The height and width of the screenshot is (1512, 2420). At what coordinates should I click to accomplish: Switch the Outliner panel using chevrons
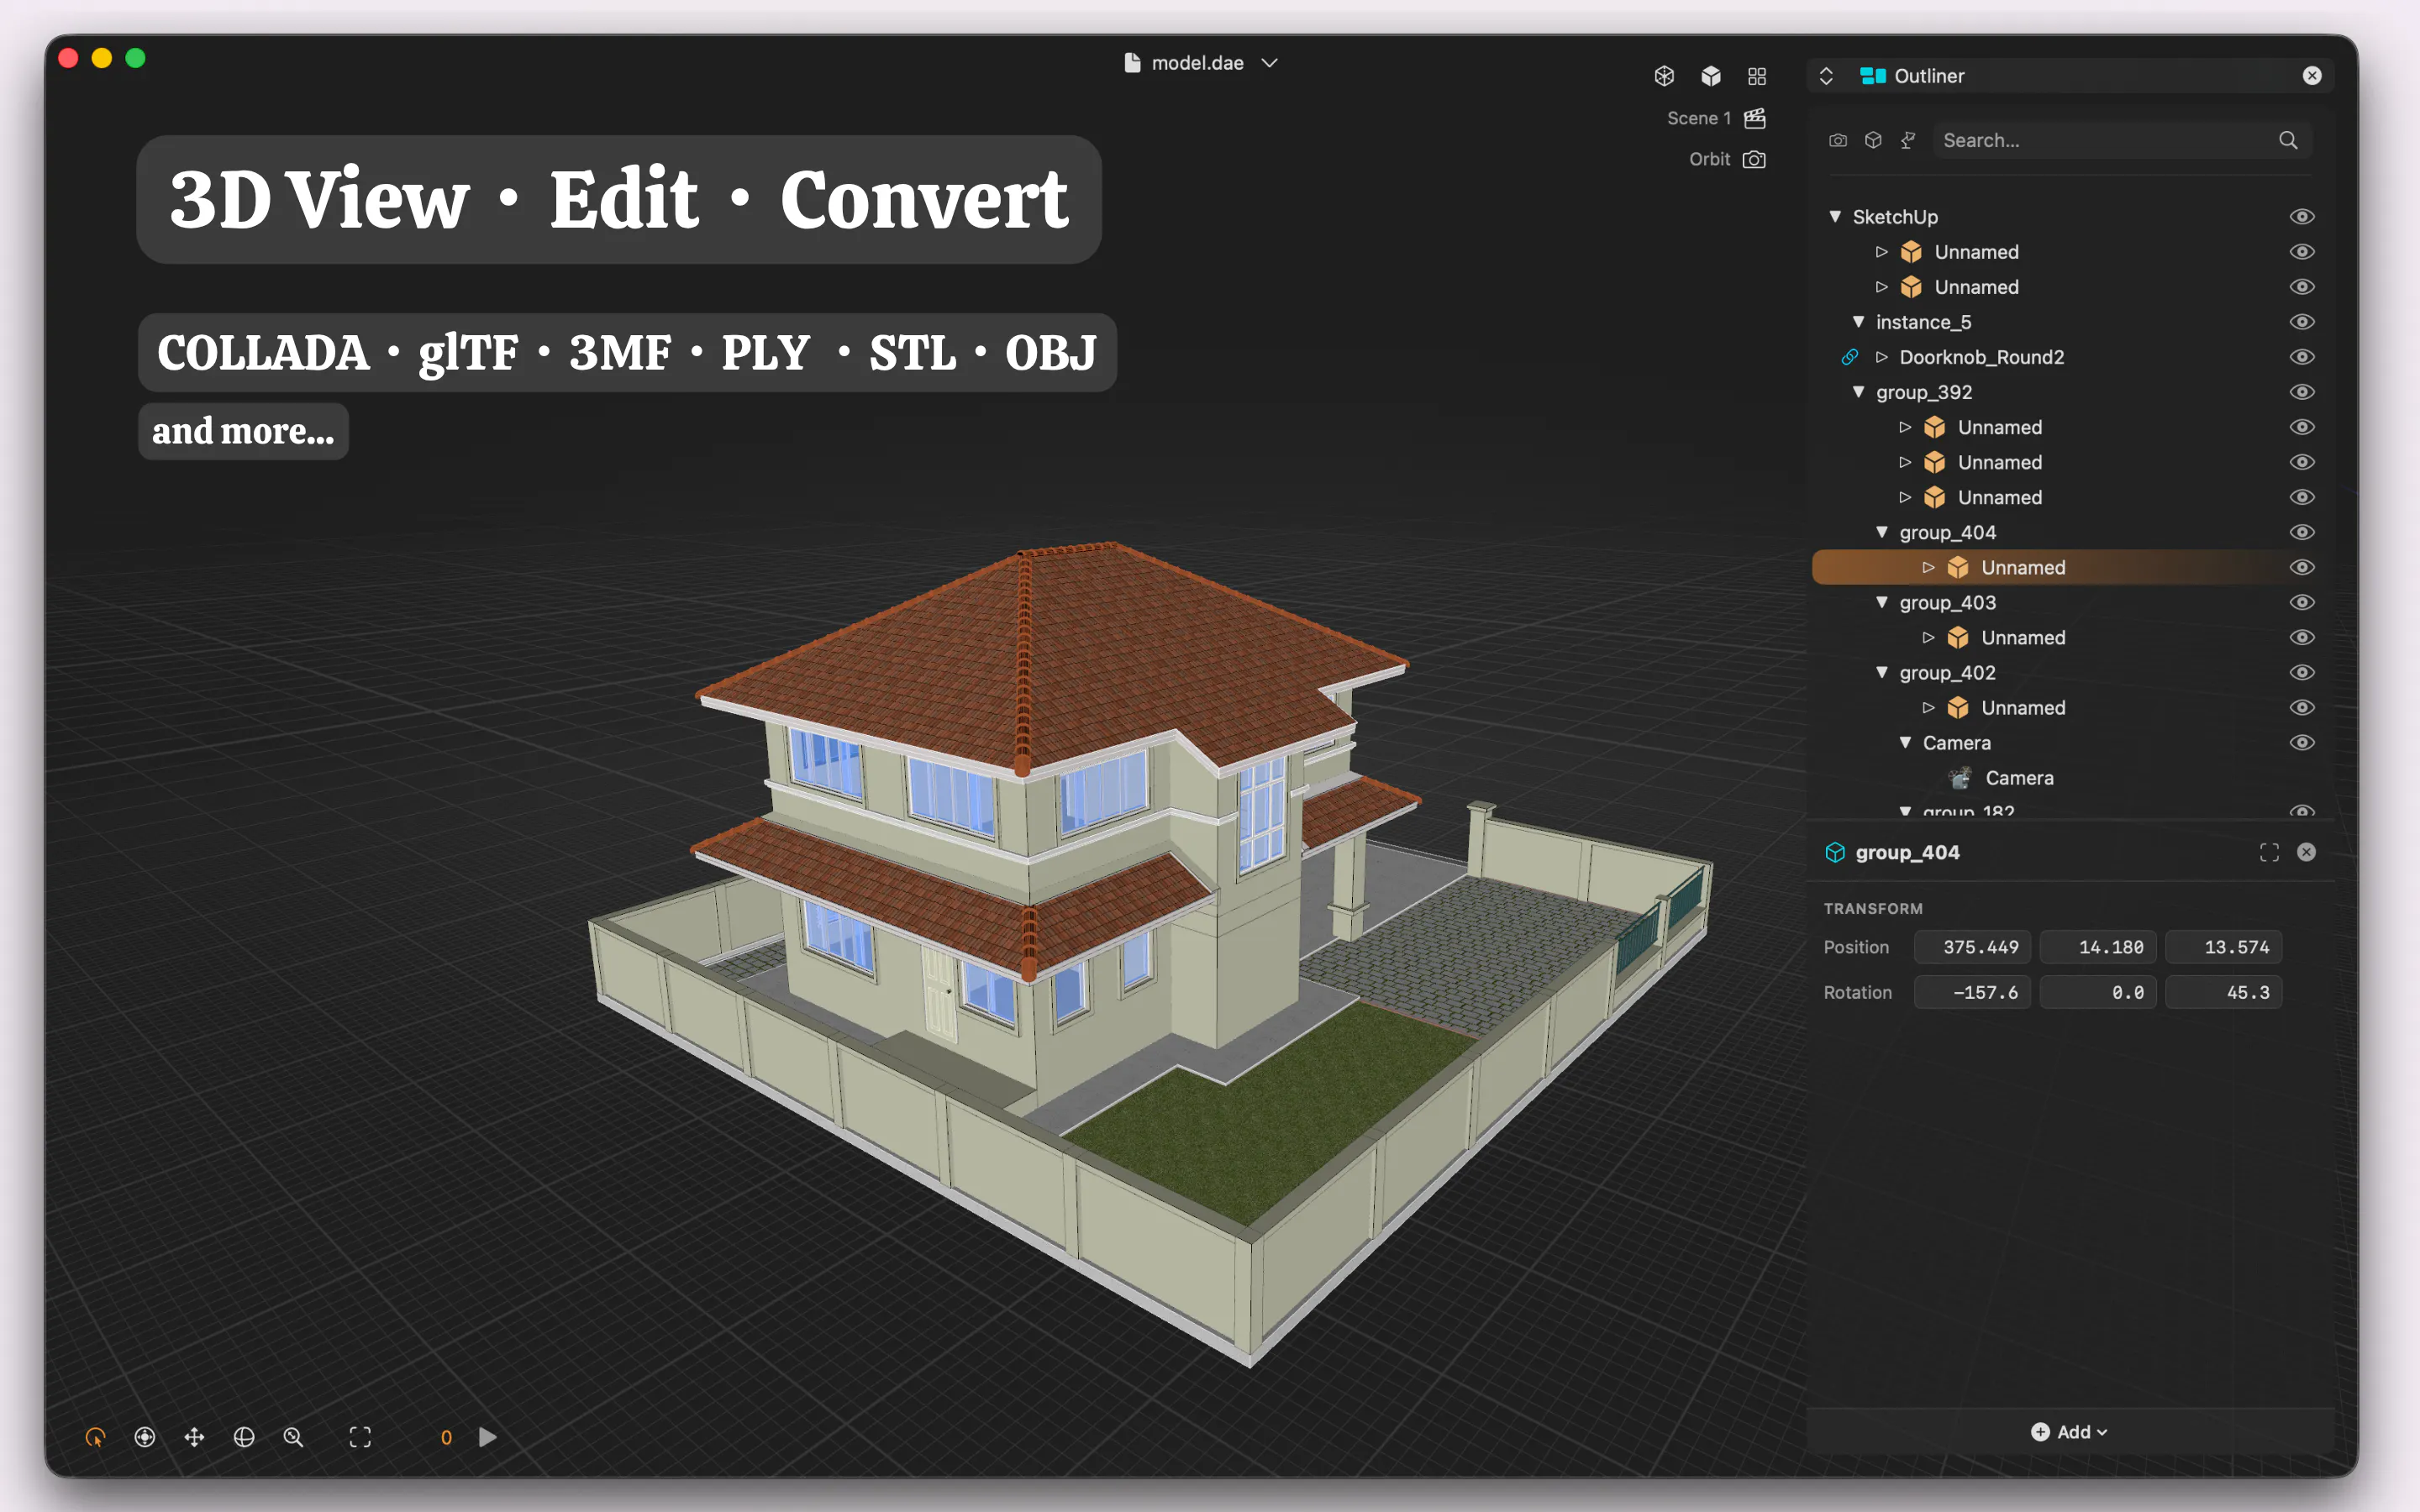(1826, 76)
